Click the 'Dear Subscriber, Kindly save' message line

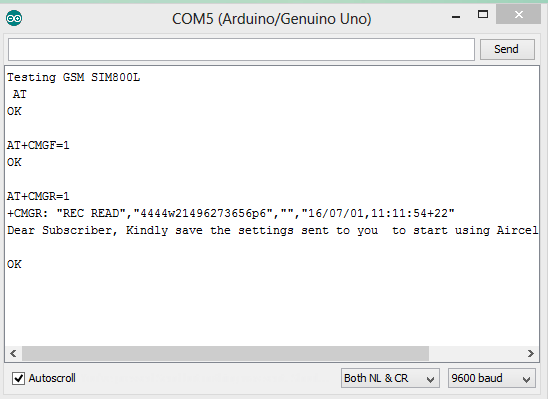(x=273, y=231)
